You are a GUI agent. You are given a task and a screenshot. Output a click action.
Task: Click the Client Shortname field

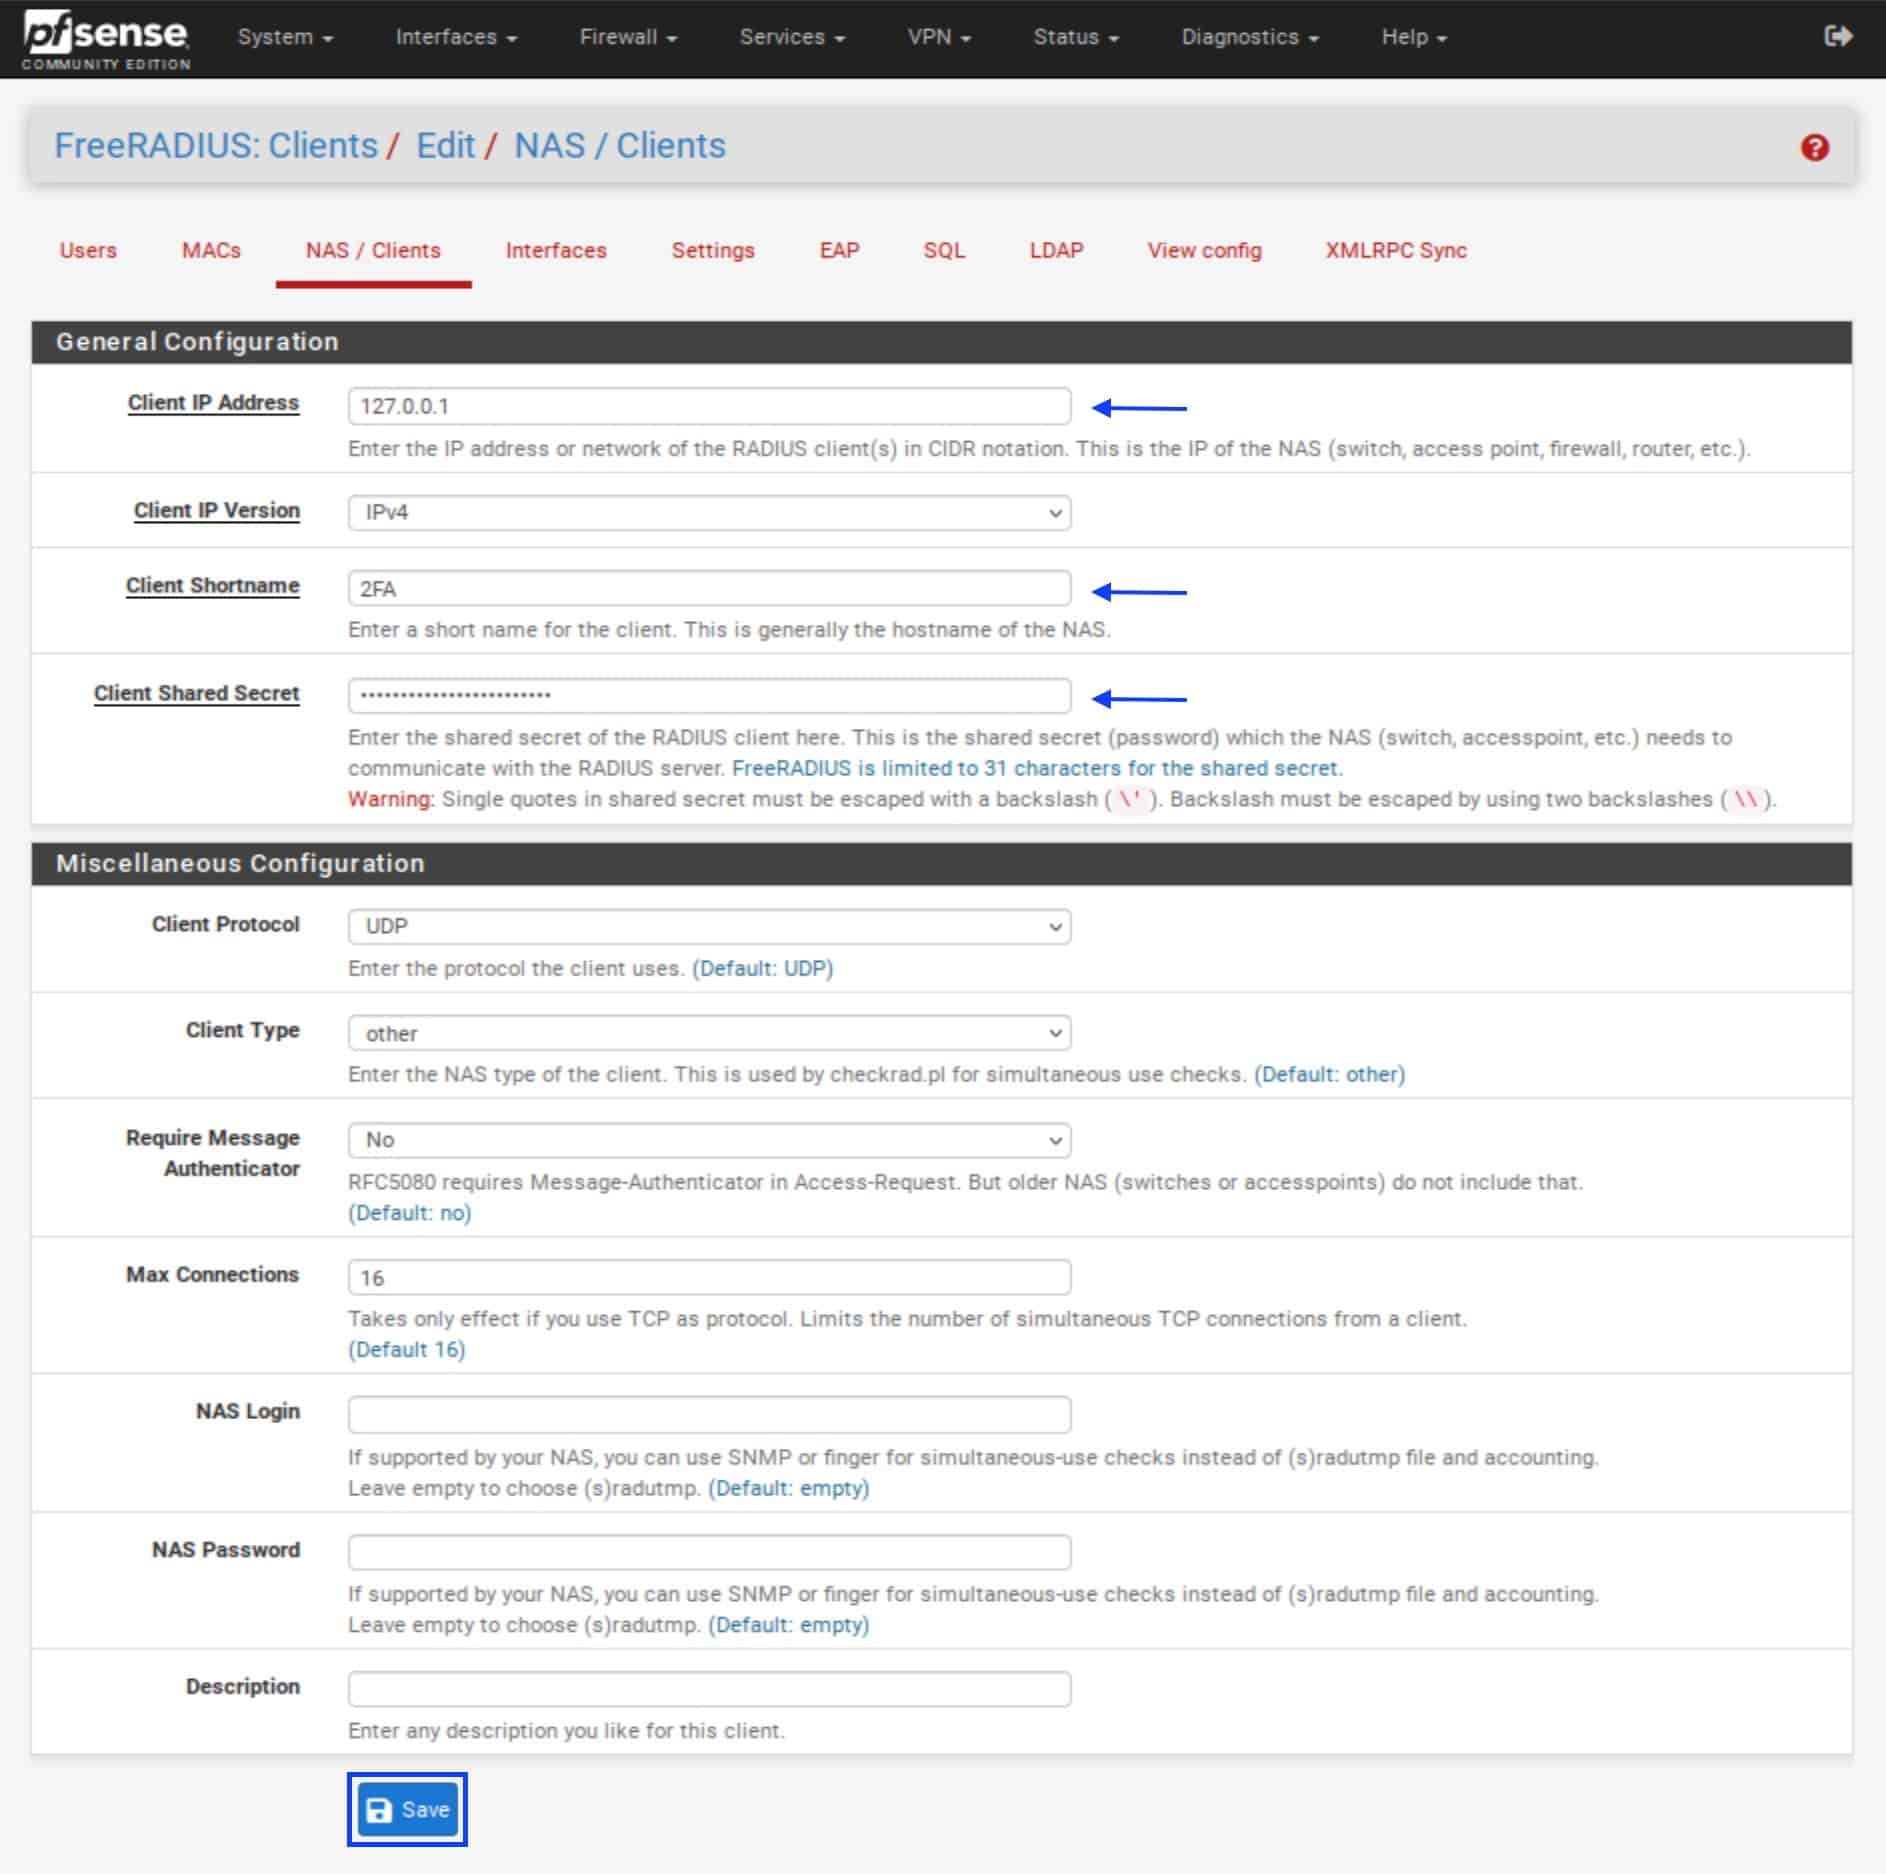(x=709, y=588)
